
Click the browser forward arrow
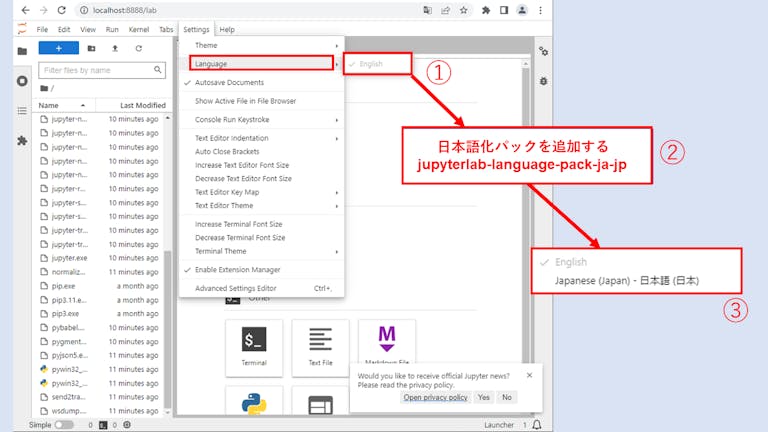(x=44, y=10)
